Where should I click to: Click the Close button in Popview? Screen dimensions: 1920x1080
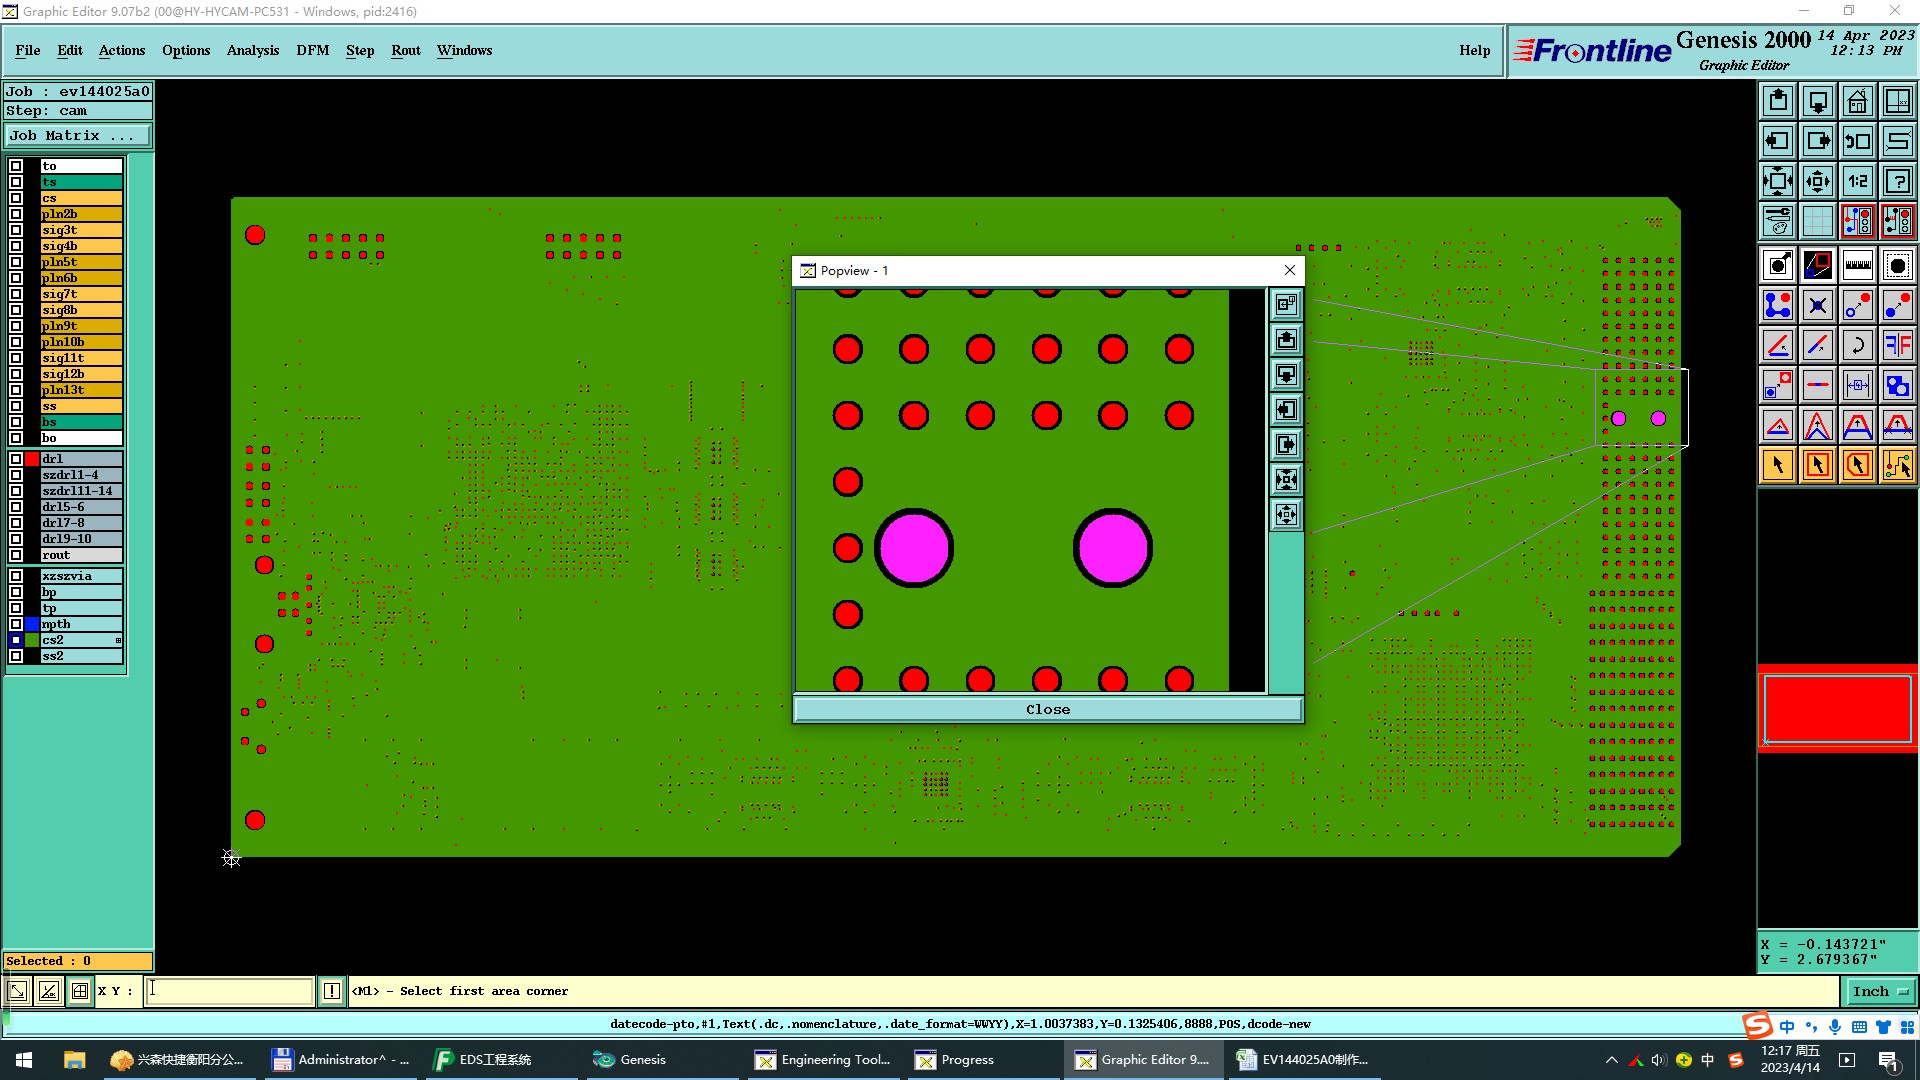(1047, 709)
